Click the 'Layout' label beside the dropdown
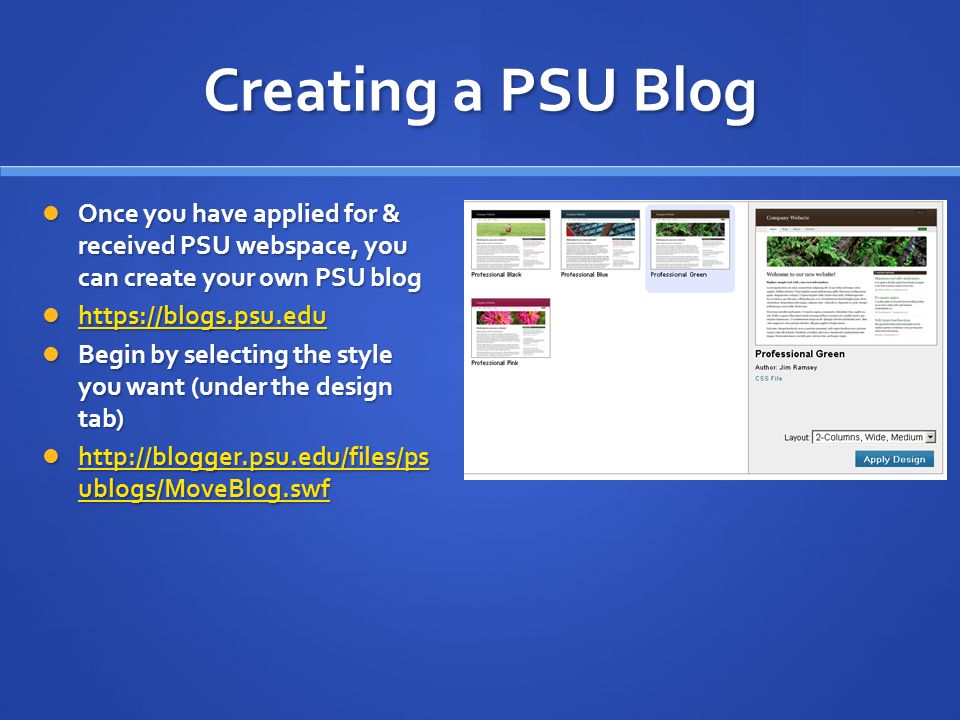This screenshot has height=720, width=960. 796,438
